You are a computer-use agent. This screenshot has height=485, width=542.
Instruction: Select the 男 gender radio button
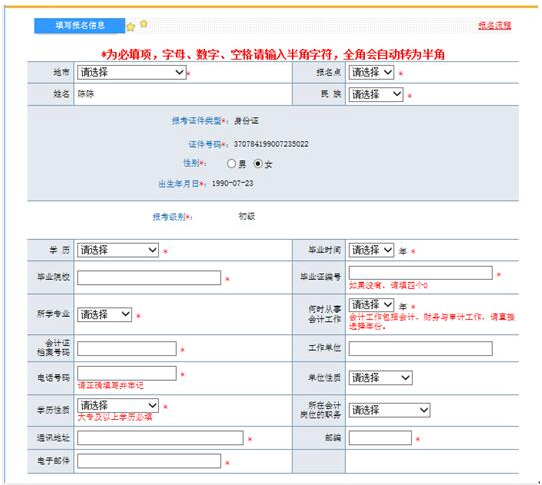click(231, 164)
